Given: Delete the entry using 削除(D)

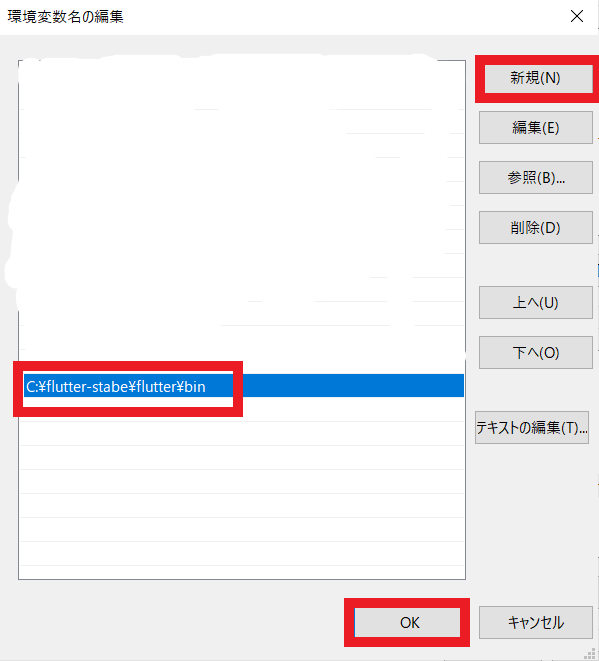Looking at the screenshot, I should (x=536, y=228).
